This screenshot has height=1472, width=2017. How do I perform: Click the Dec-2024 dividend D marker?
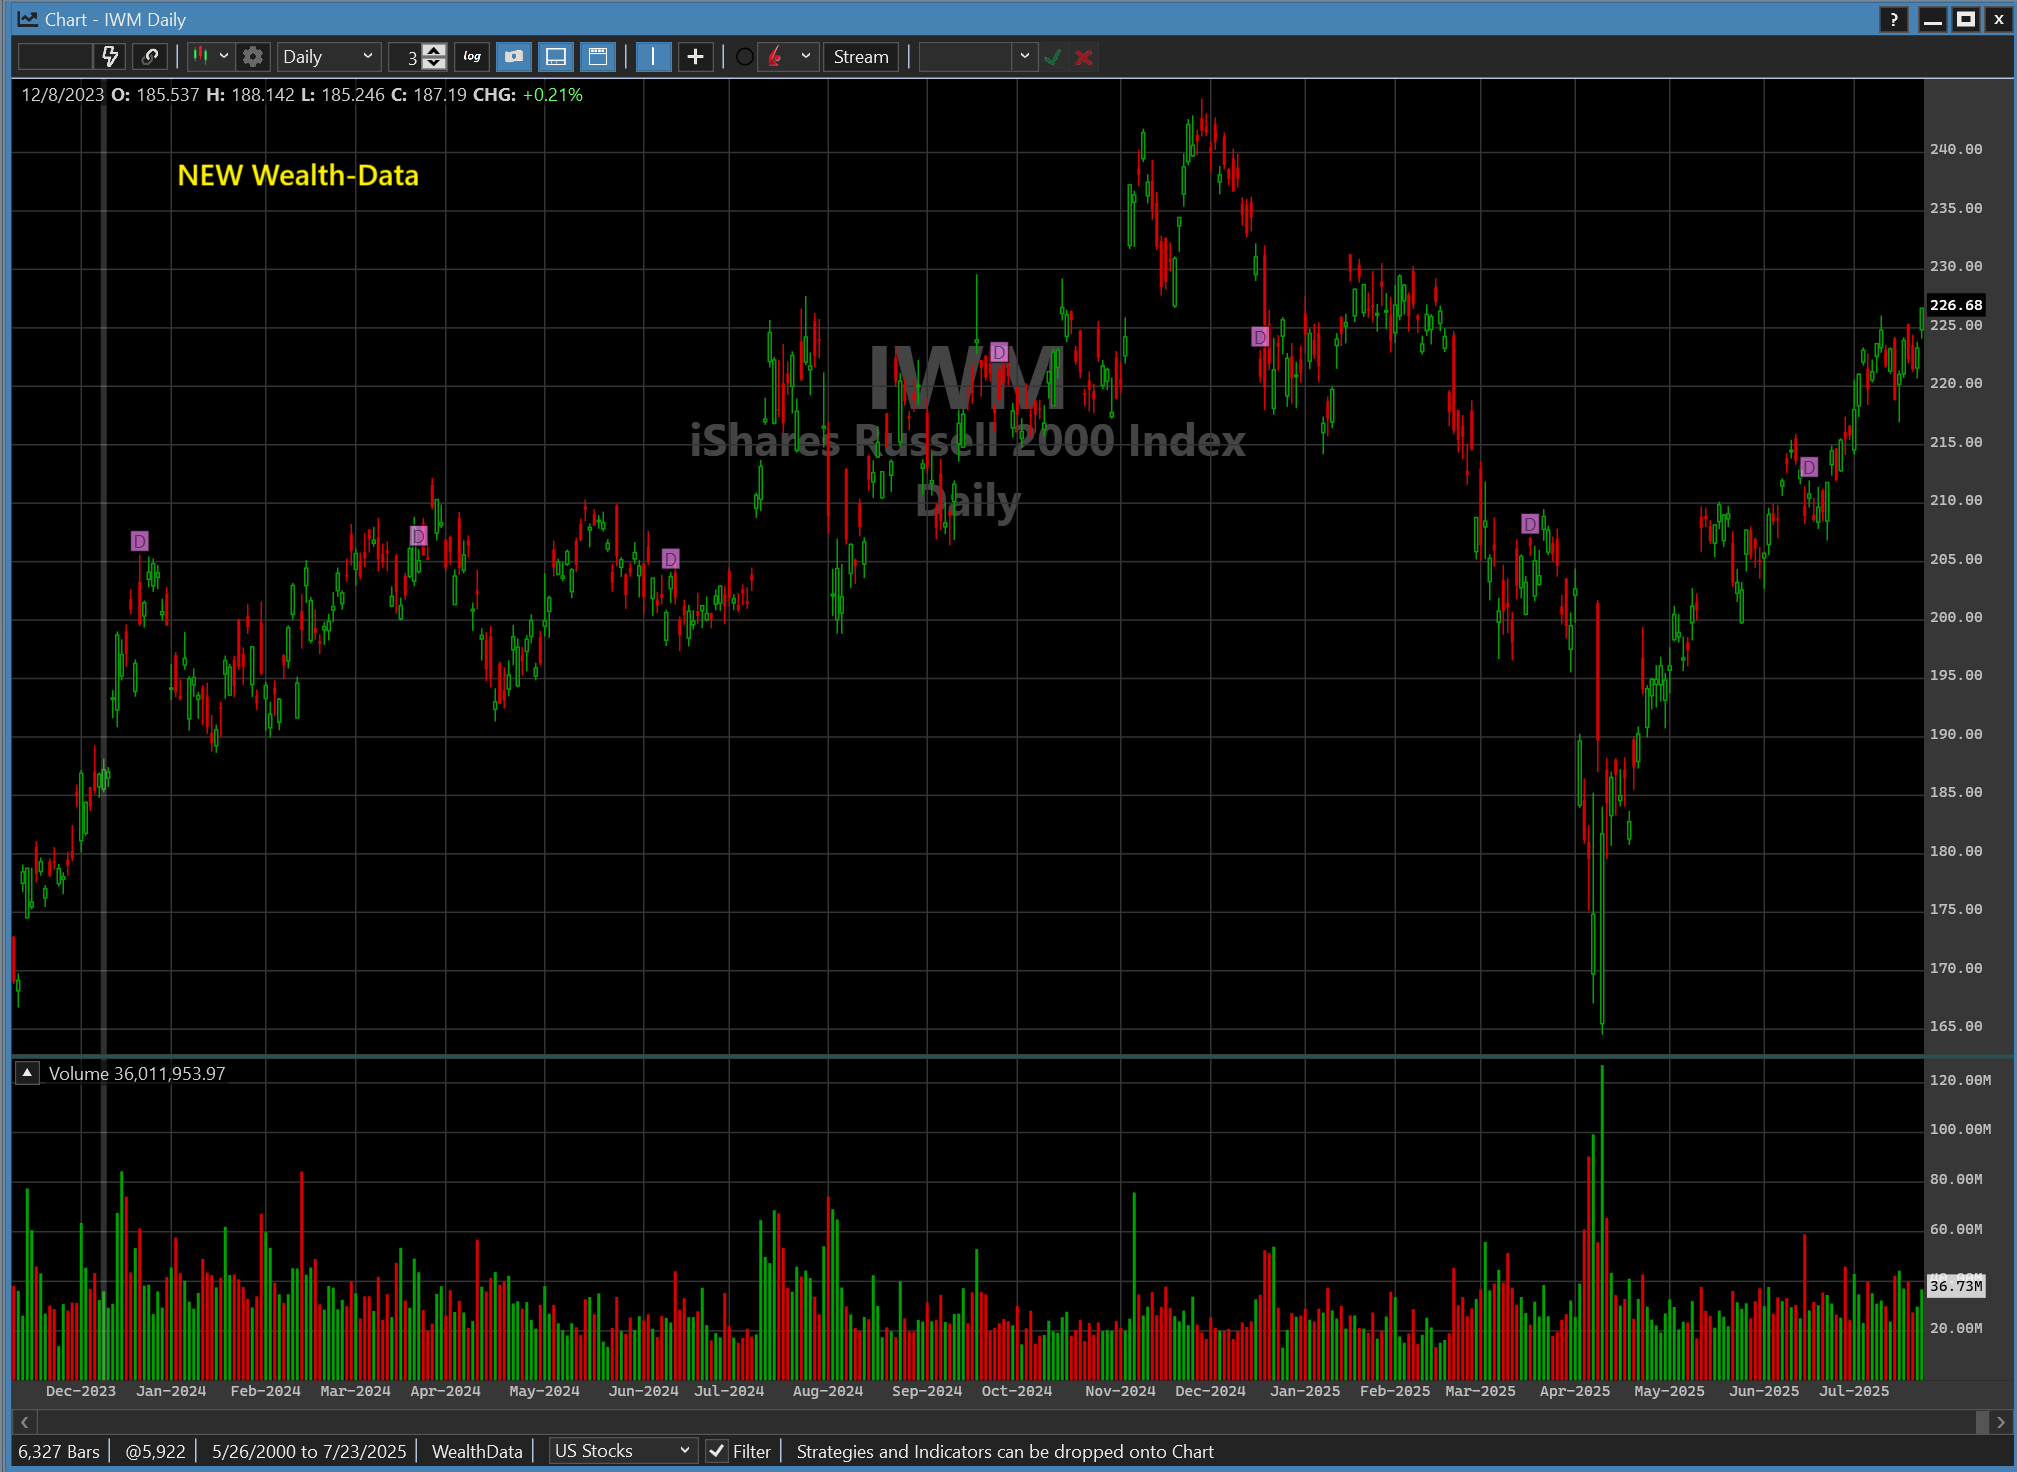(1260, 337)
